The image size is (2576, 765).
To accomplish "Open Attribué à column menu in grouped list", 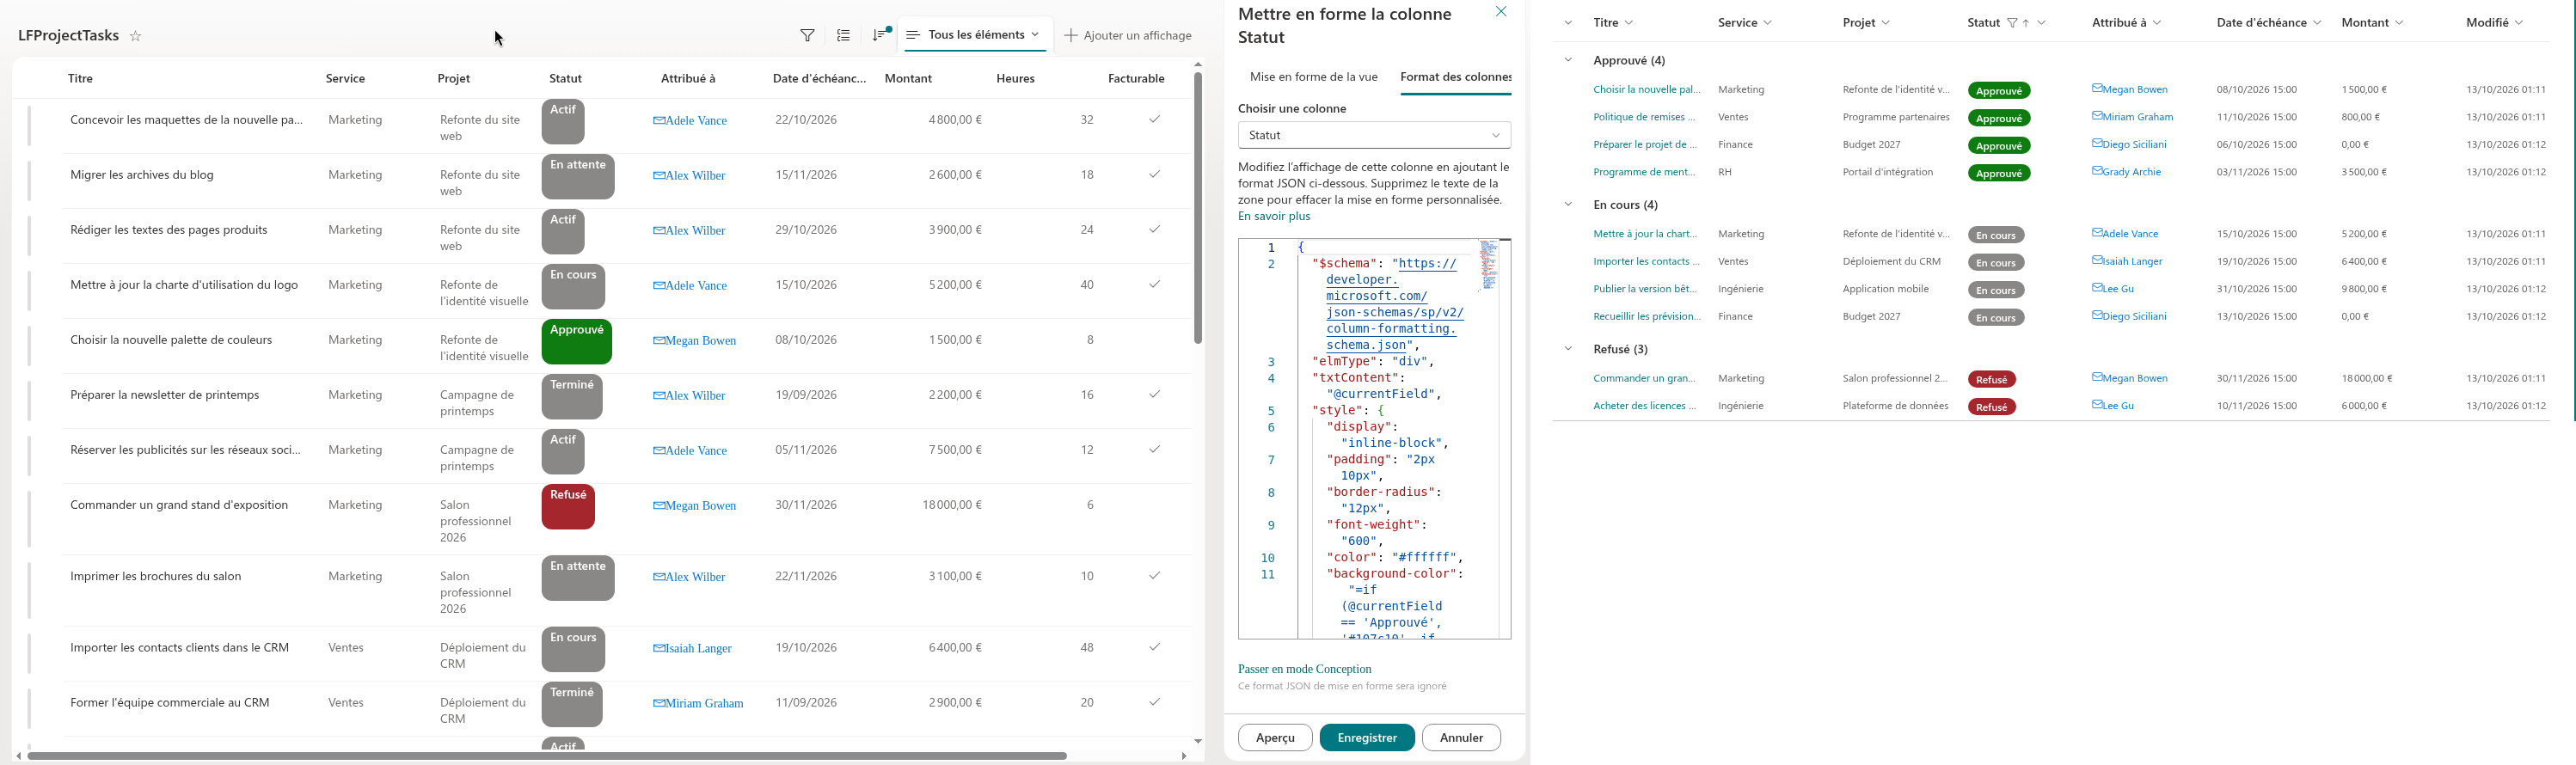I will (2156, 23).
